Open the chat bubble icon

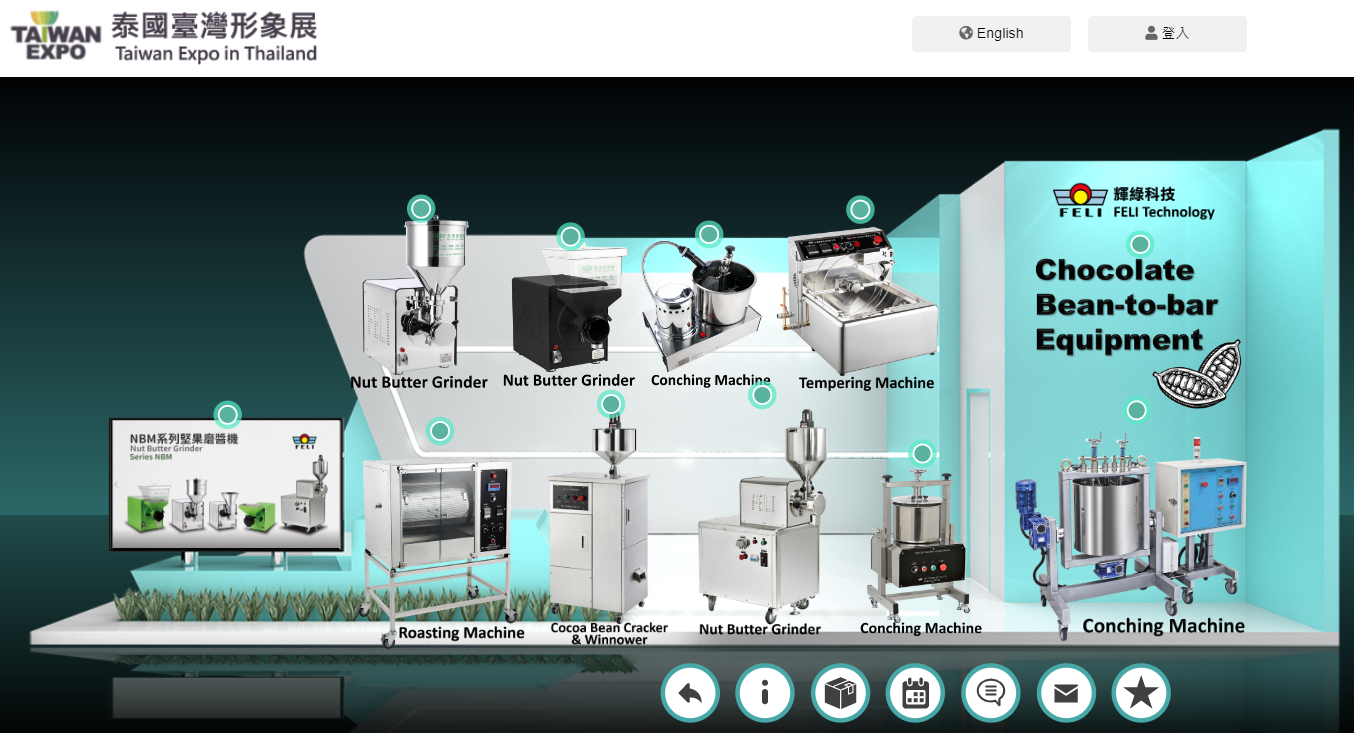991,693
